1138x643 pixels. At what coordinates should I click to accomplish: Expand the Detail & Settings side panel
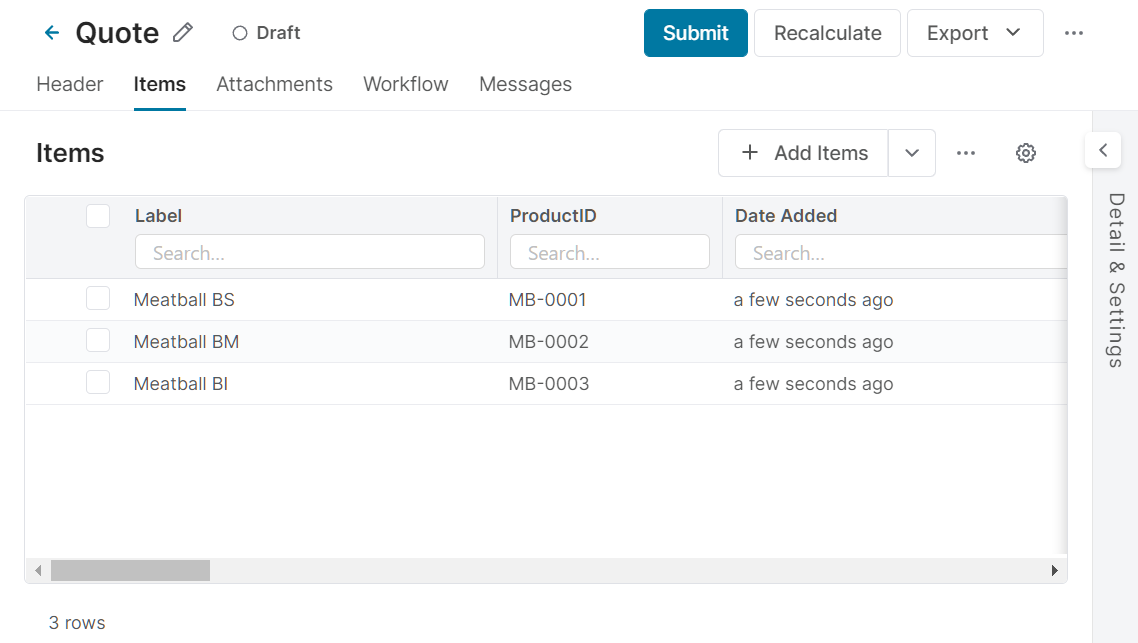[x=1102, y=151]
